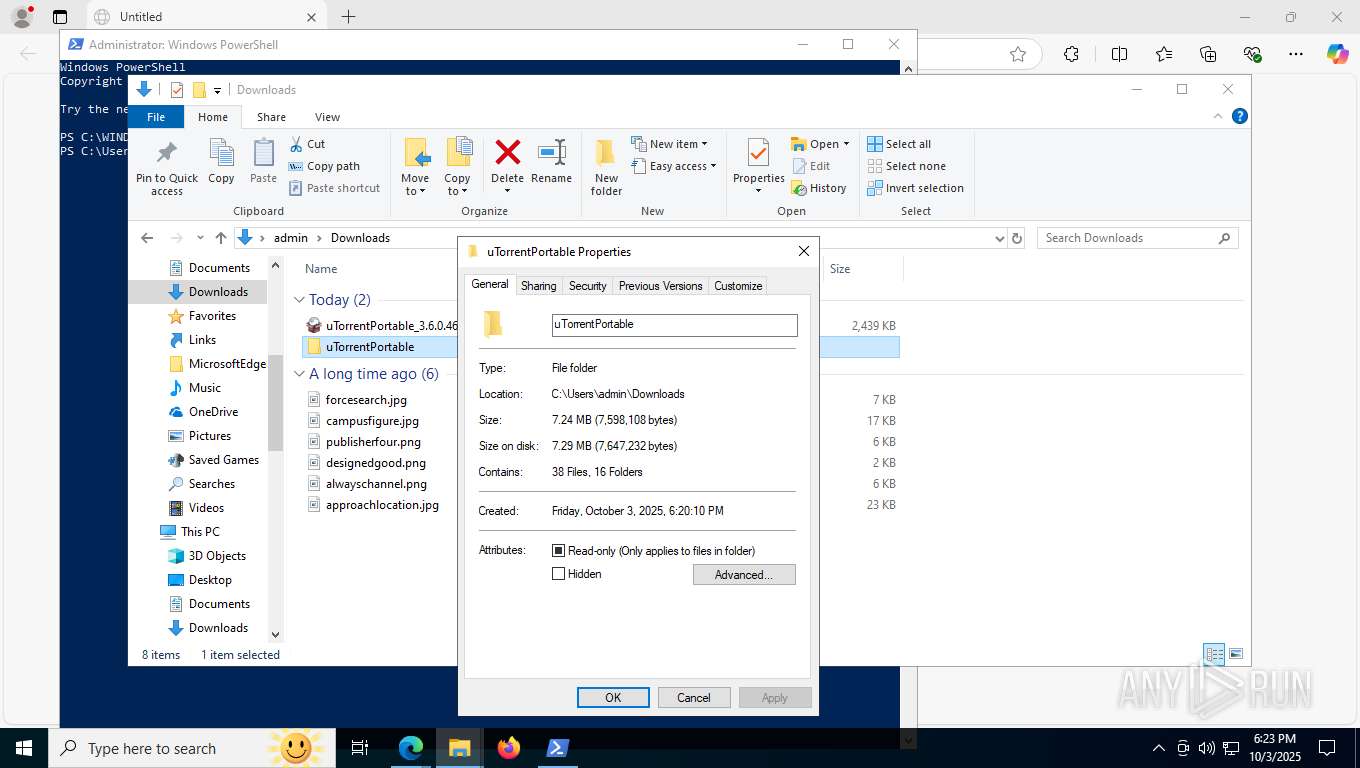1360x768 pixels.
Task: Click the Copy ribbon icon
Action: tap(221, 153)
